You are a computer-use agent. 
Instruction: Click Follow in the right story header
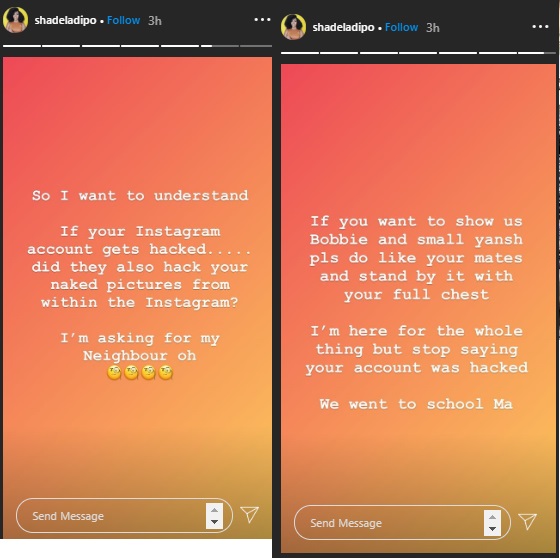pyautogui.click(x=401, y=27)
